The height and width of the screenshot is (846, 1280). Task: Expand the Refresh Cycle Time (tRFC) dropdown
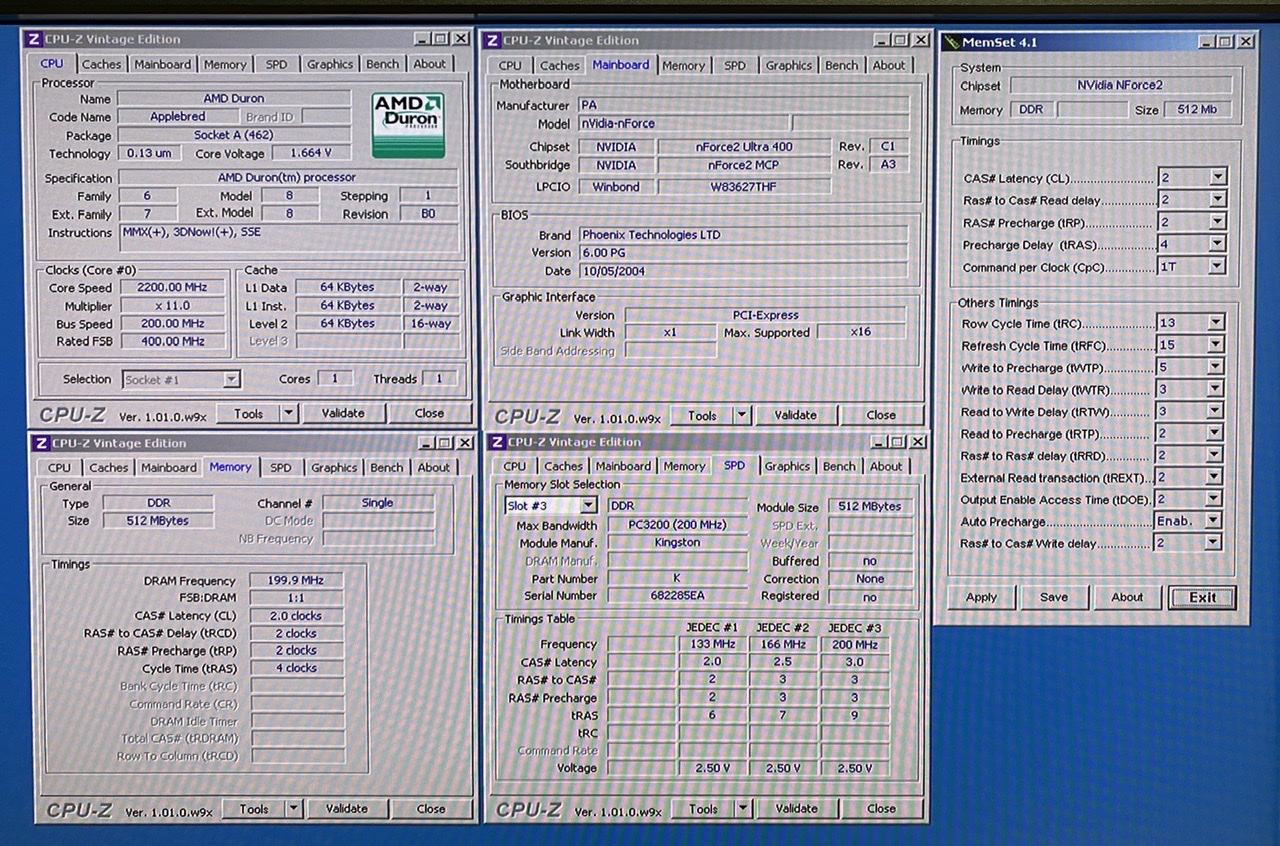tap(1215, 345)
